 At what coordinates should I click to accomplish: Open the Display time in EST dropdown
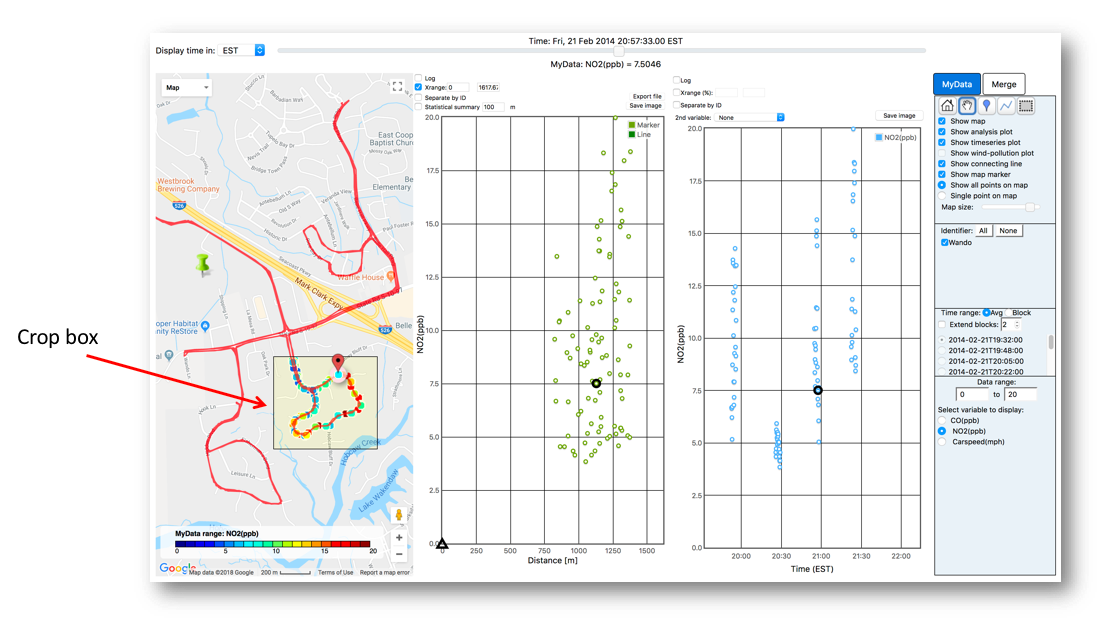(x=242, y=50)
